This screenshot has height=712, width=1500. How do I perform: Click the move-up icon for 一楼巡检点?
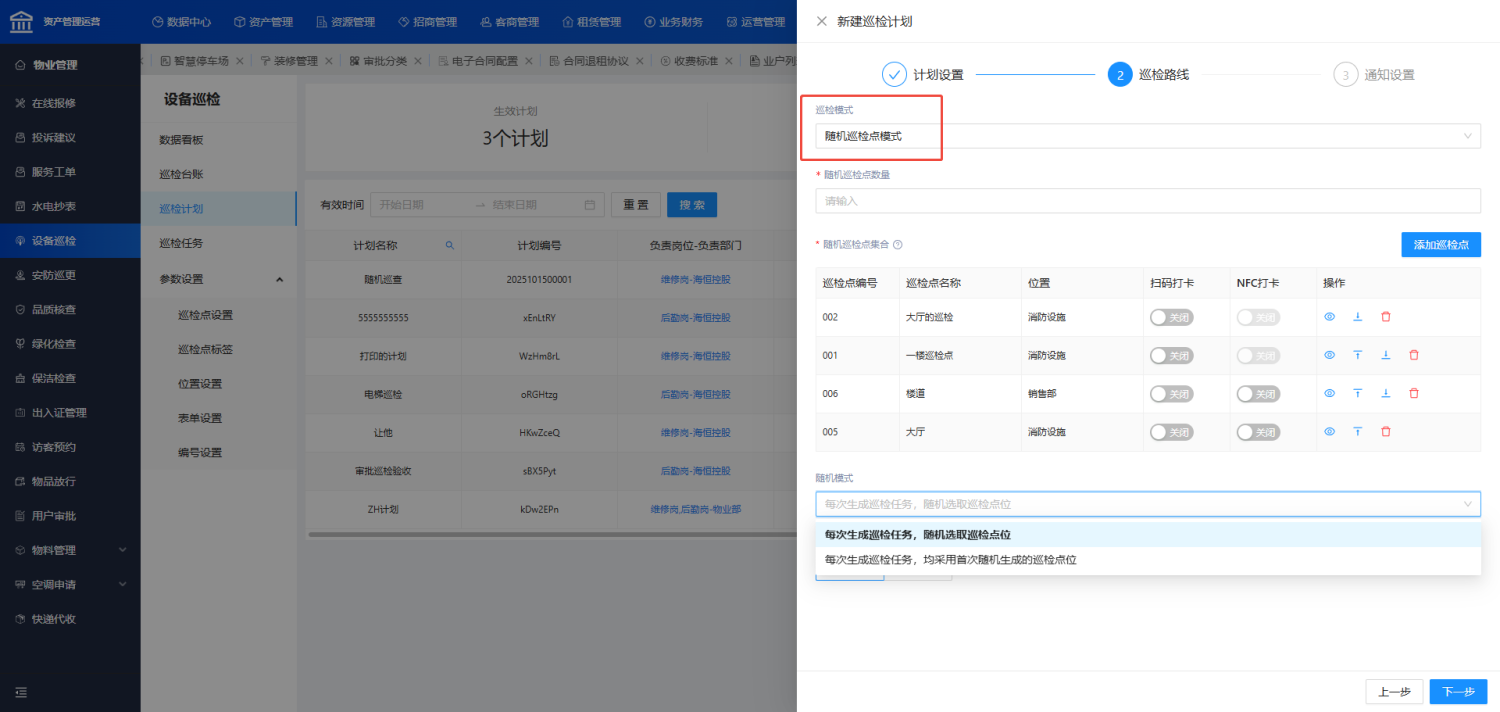click(1358, 355)
